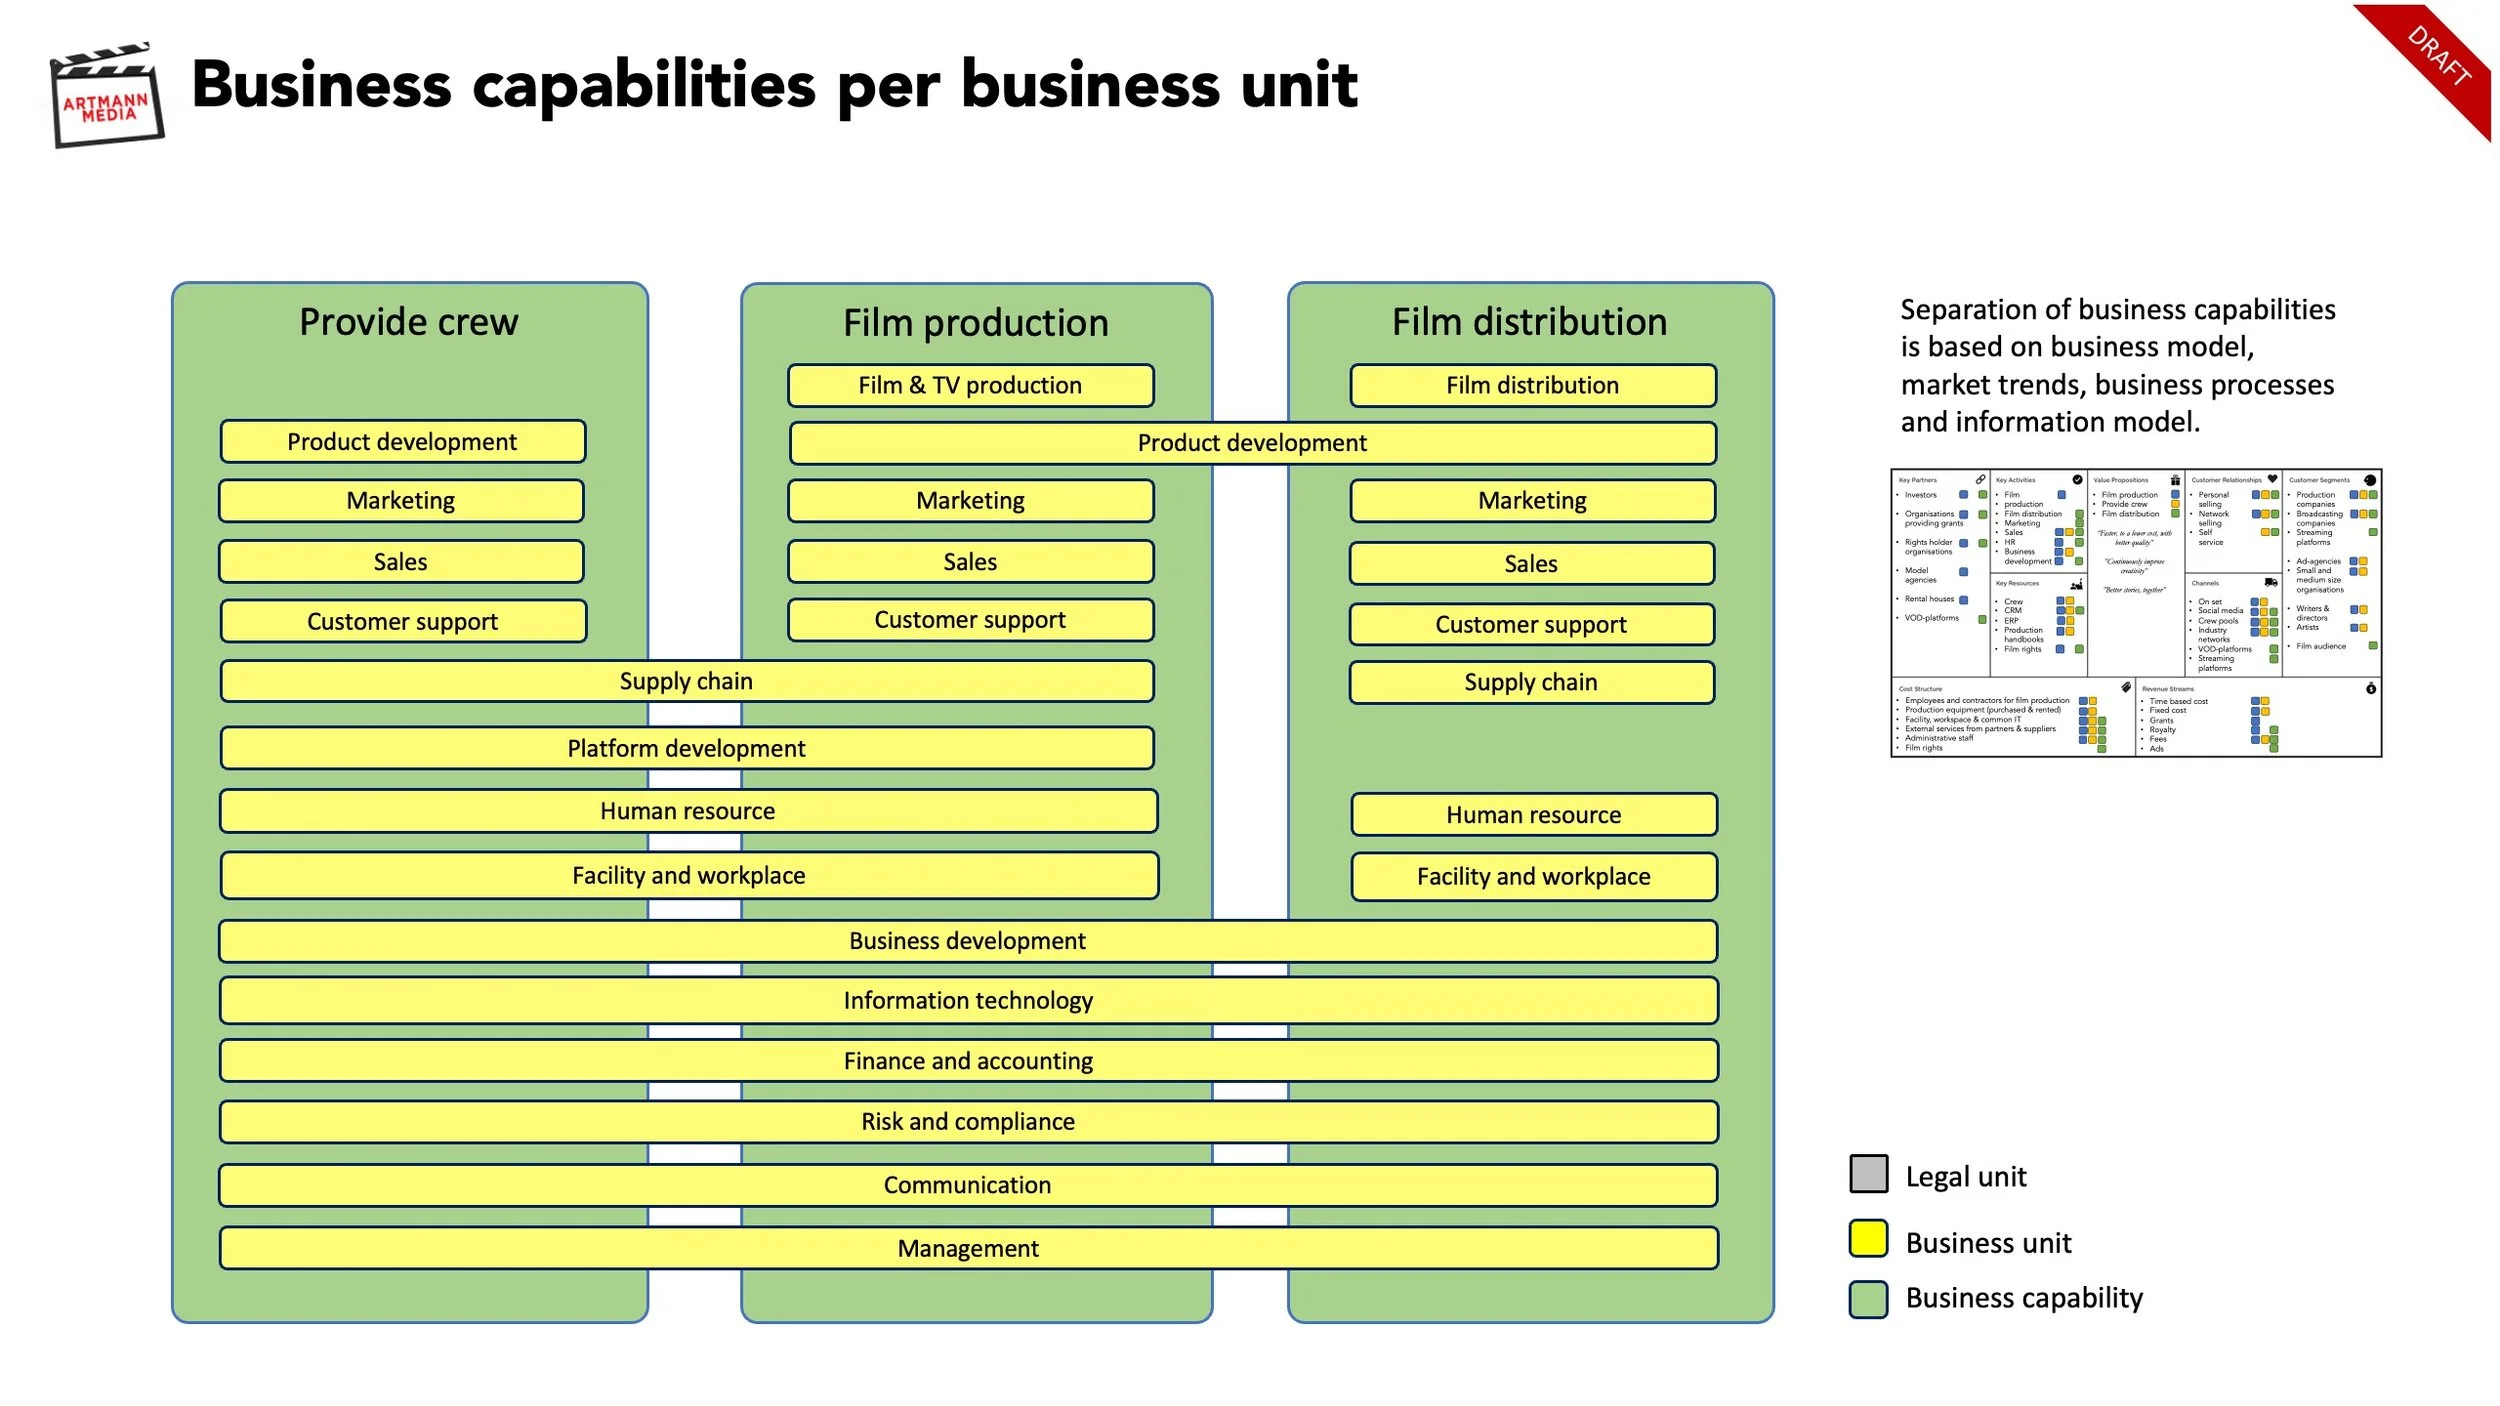Click Marketing under Provide crew
Screen dimensions: 2500x1406
point(401,501)
